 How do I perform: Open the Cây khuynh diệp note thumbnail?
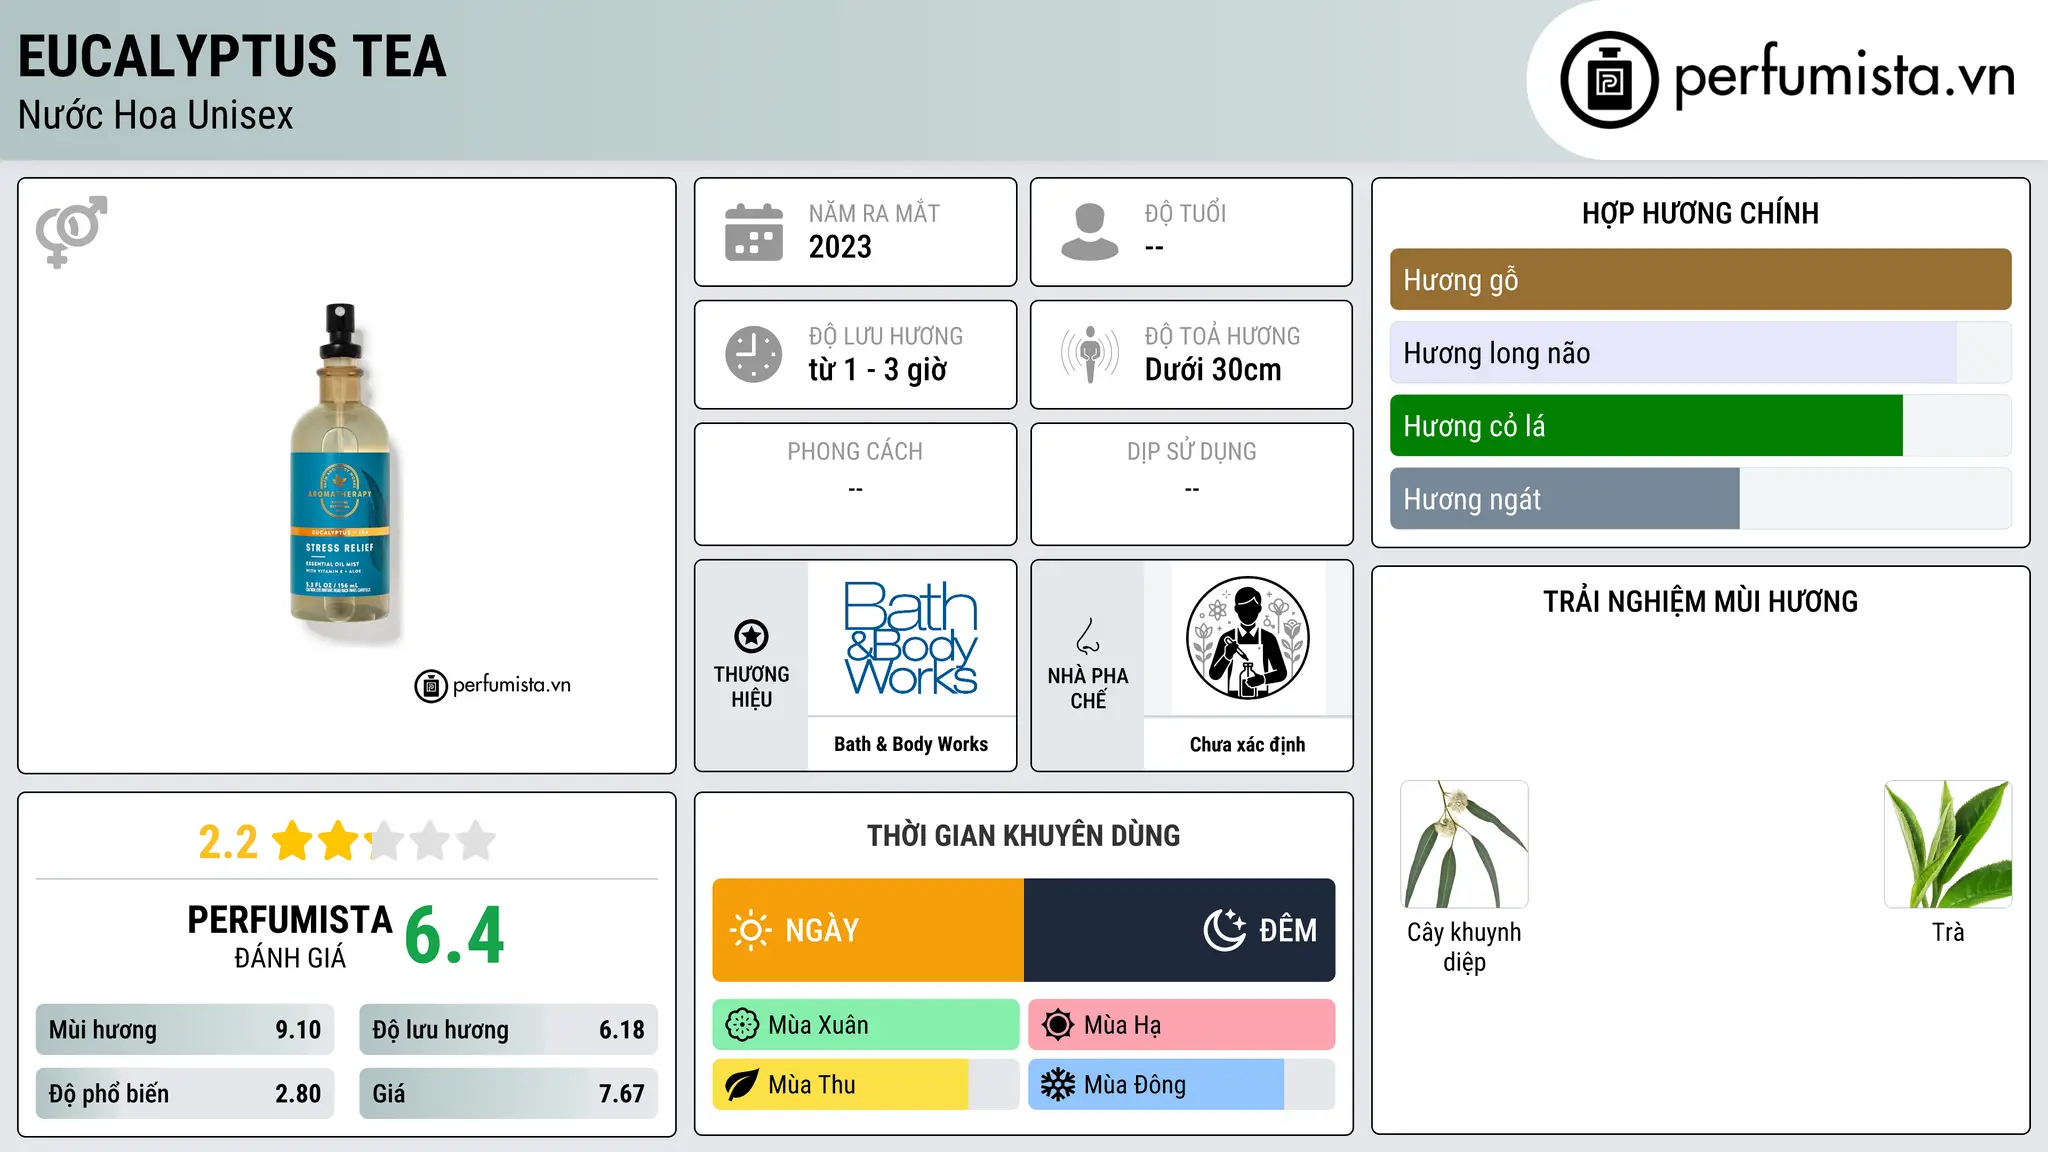click(1464, 844)
